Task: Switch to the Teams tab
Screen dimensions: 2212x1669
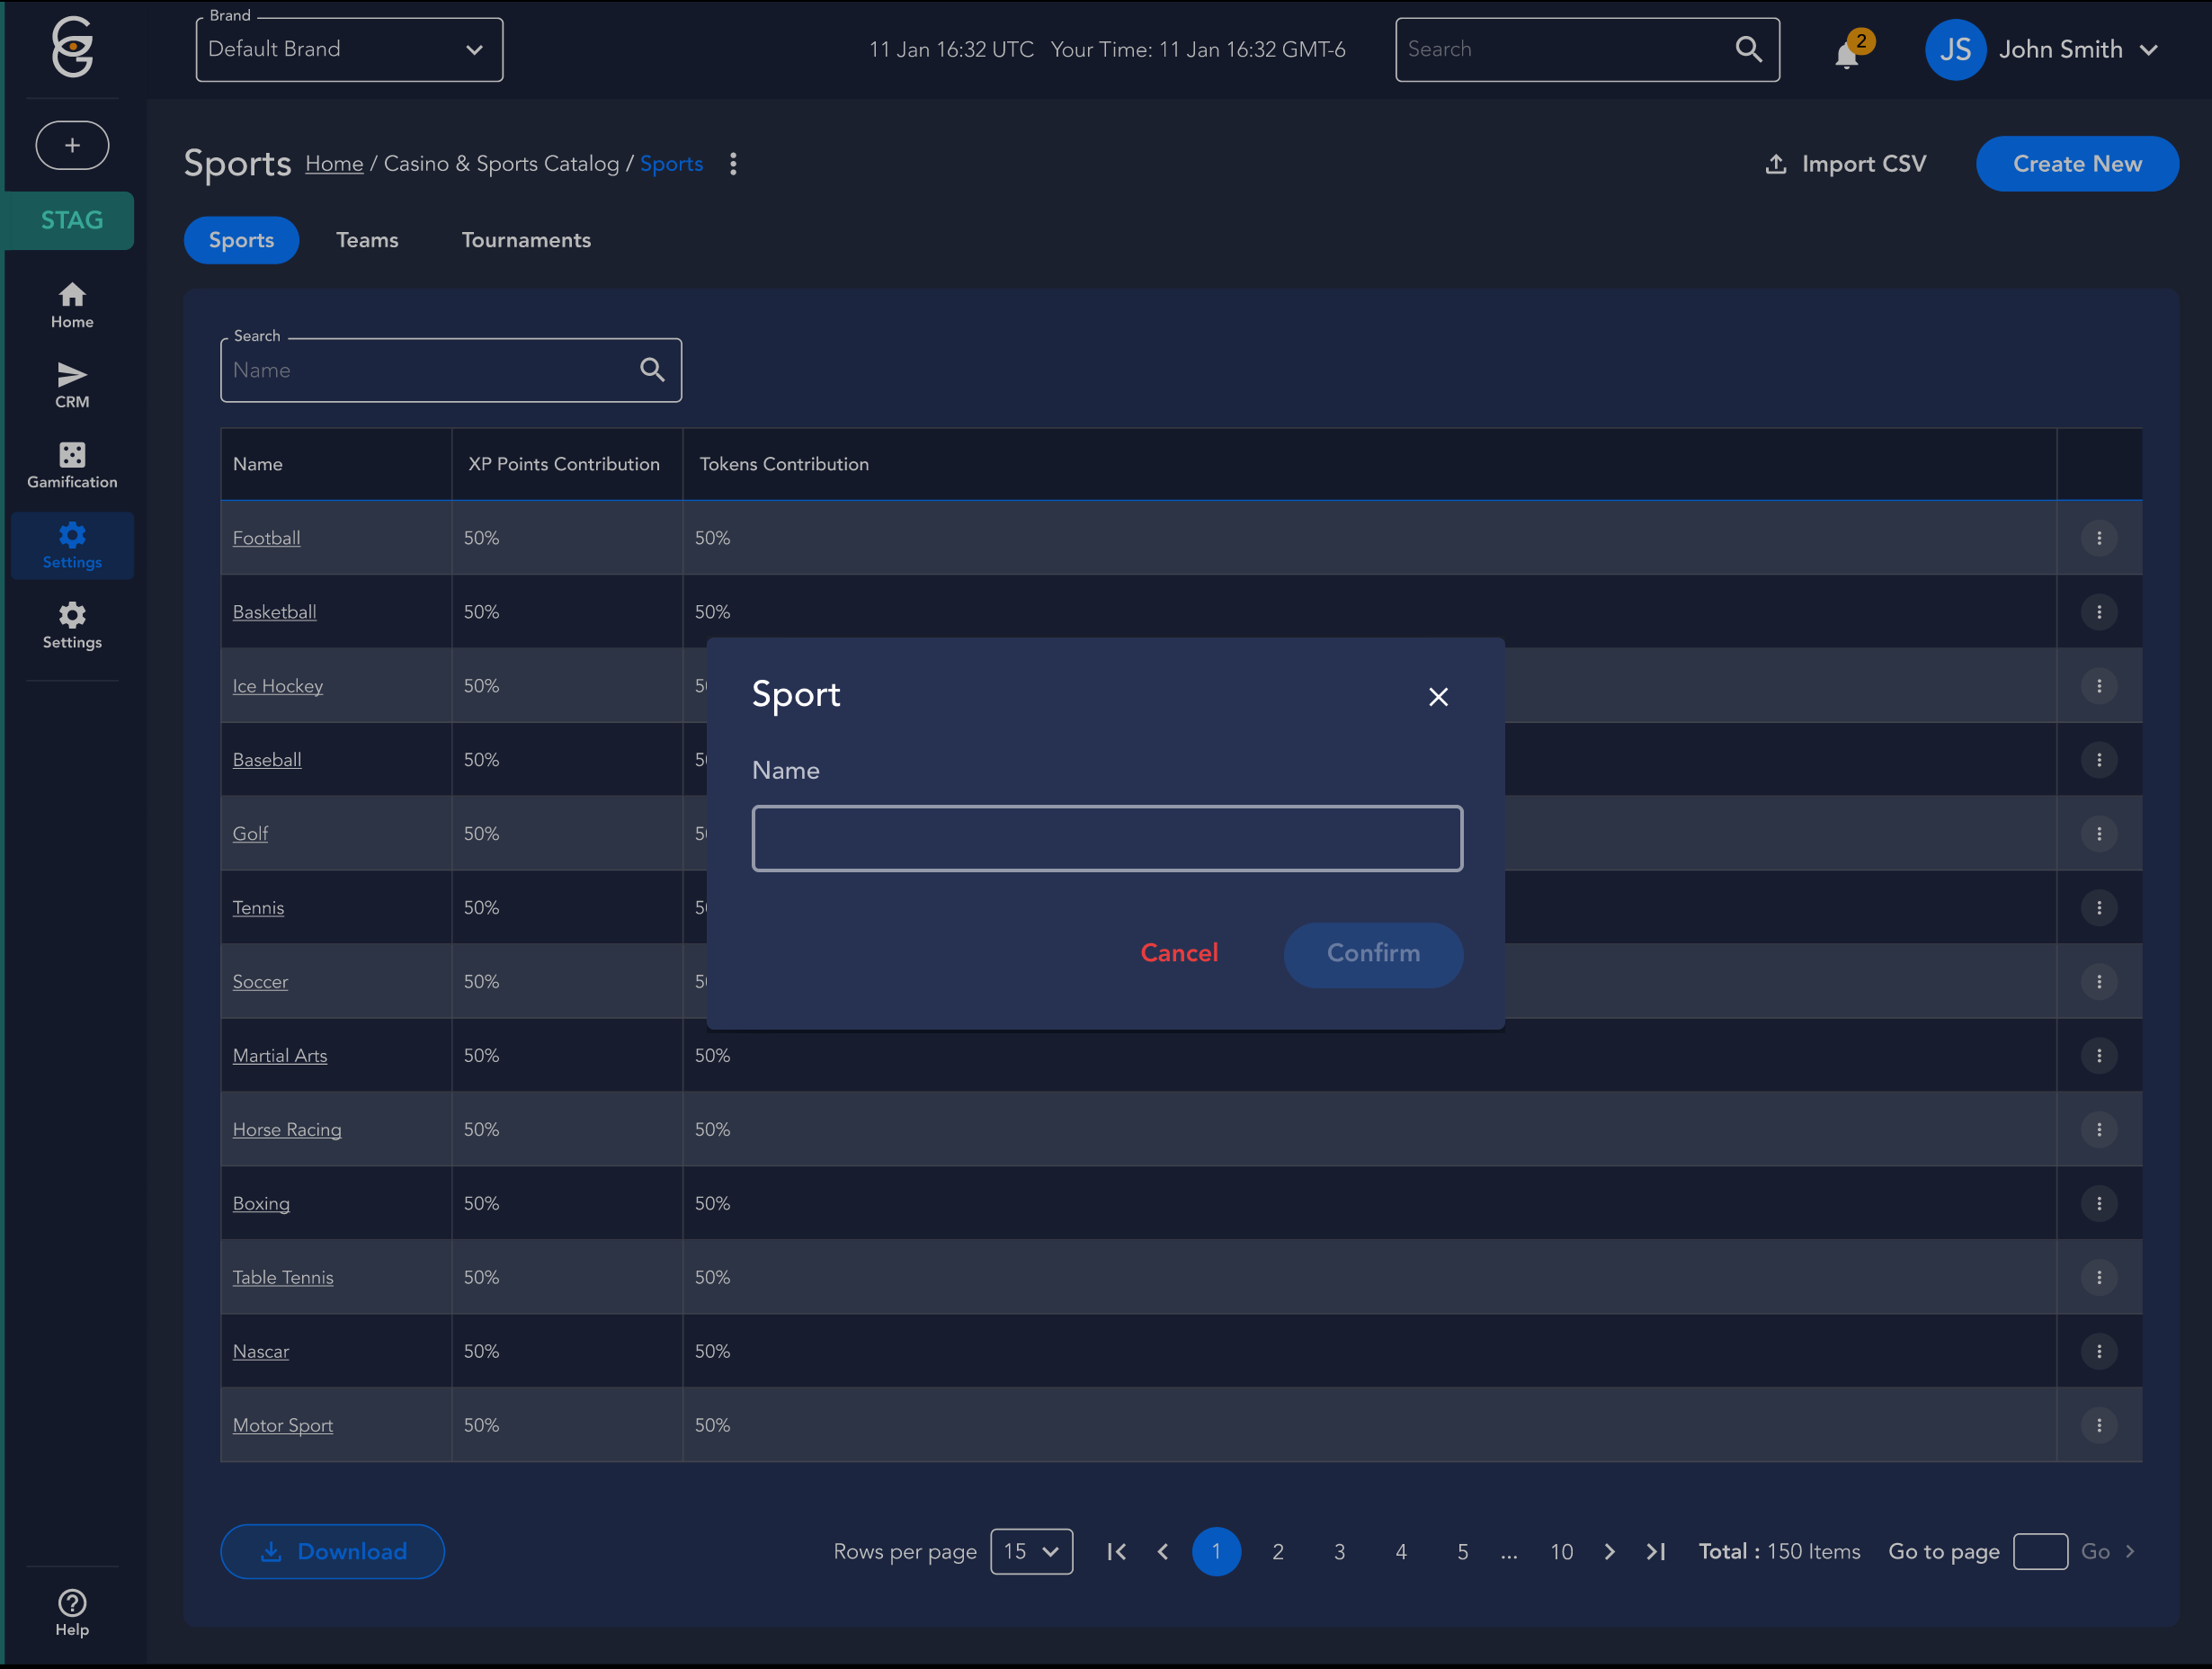Action: coord(367,240)
